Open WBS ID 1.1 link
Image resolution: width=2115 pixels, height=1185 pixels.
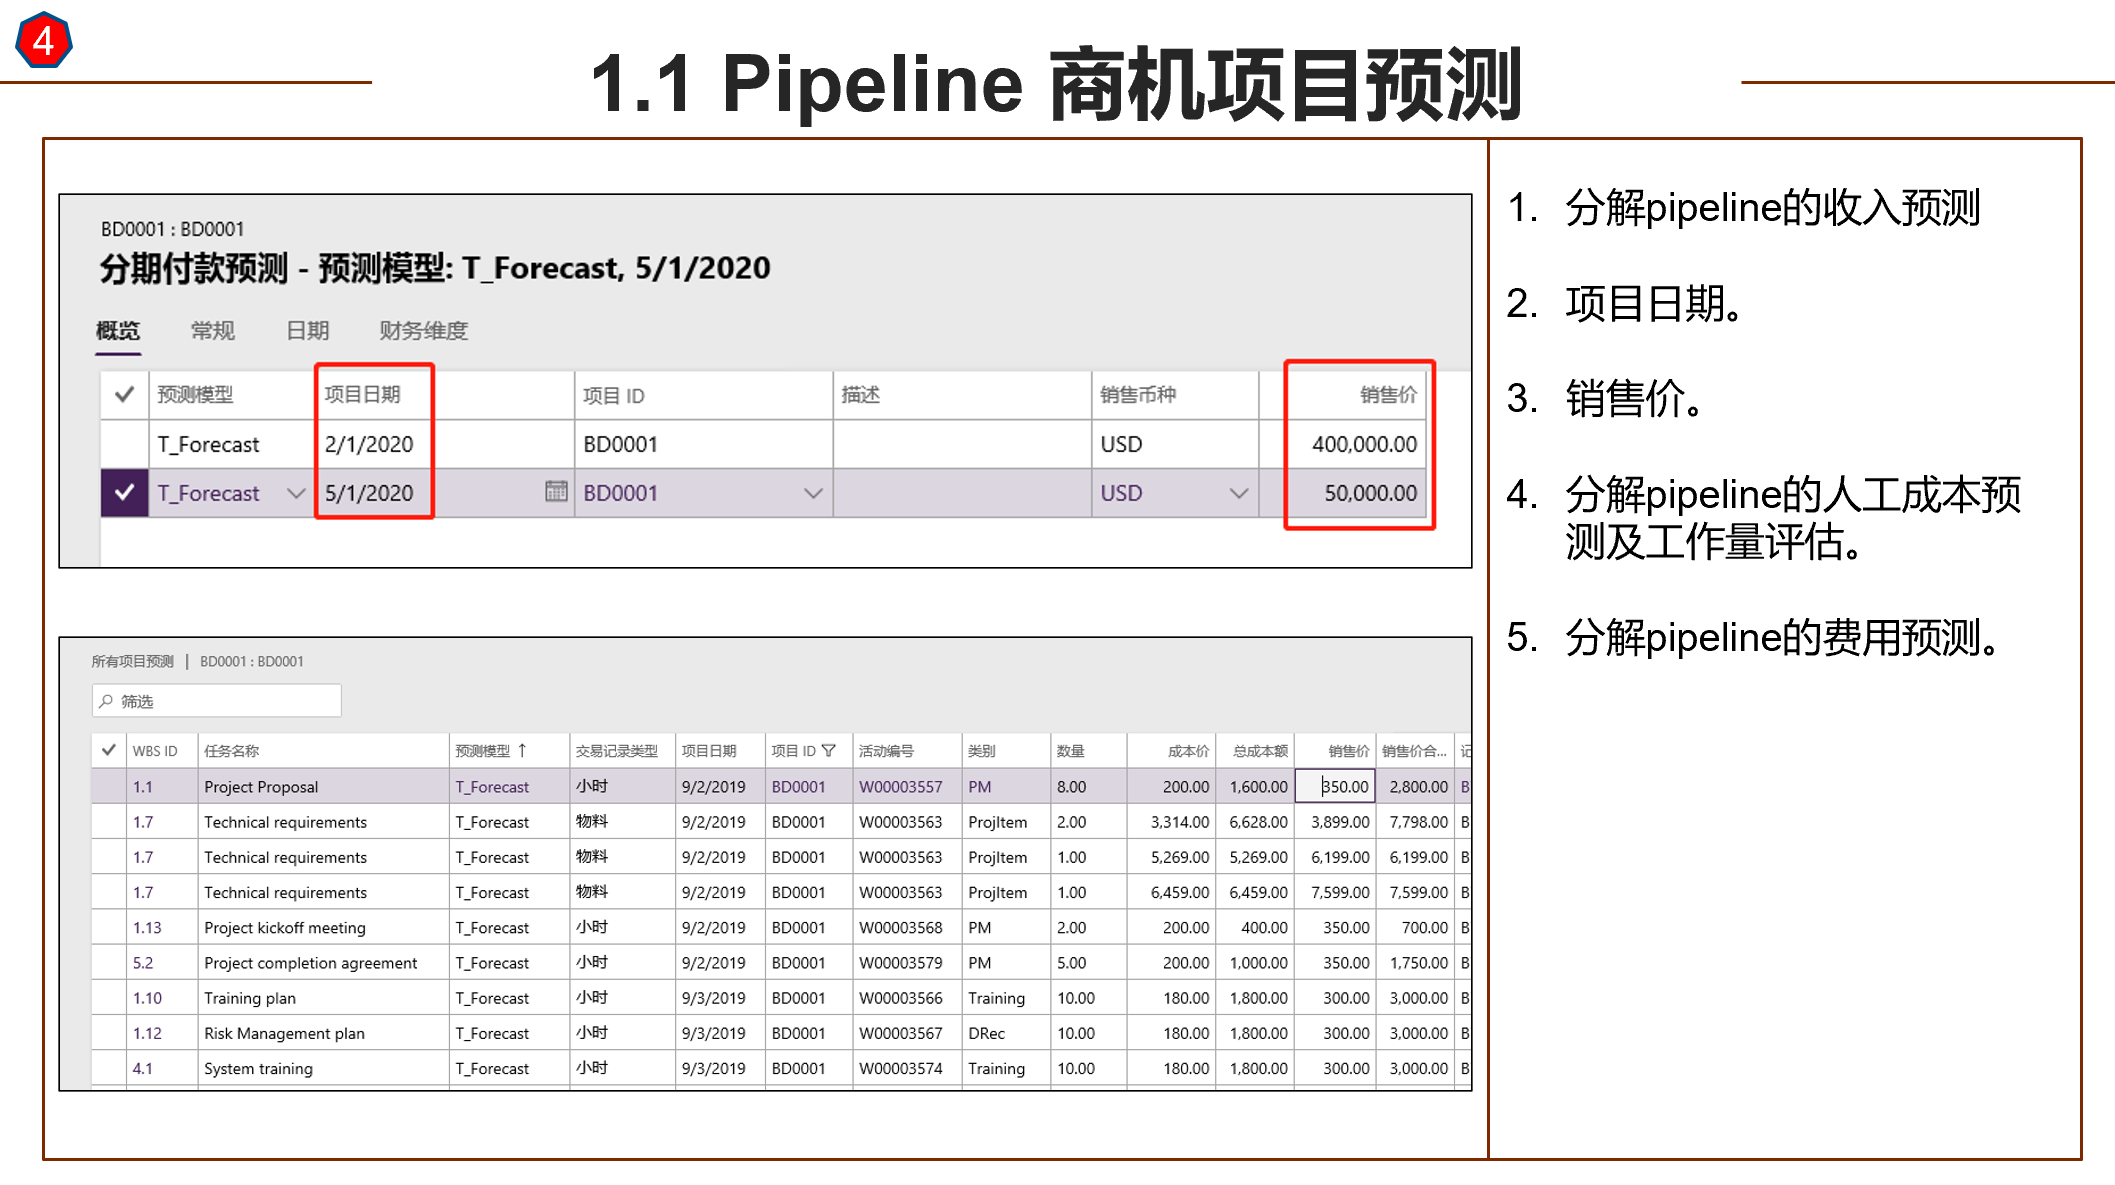(x=143, y=786)
